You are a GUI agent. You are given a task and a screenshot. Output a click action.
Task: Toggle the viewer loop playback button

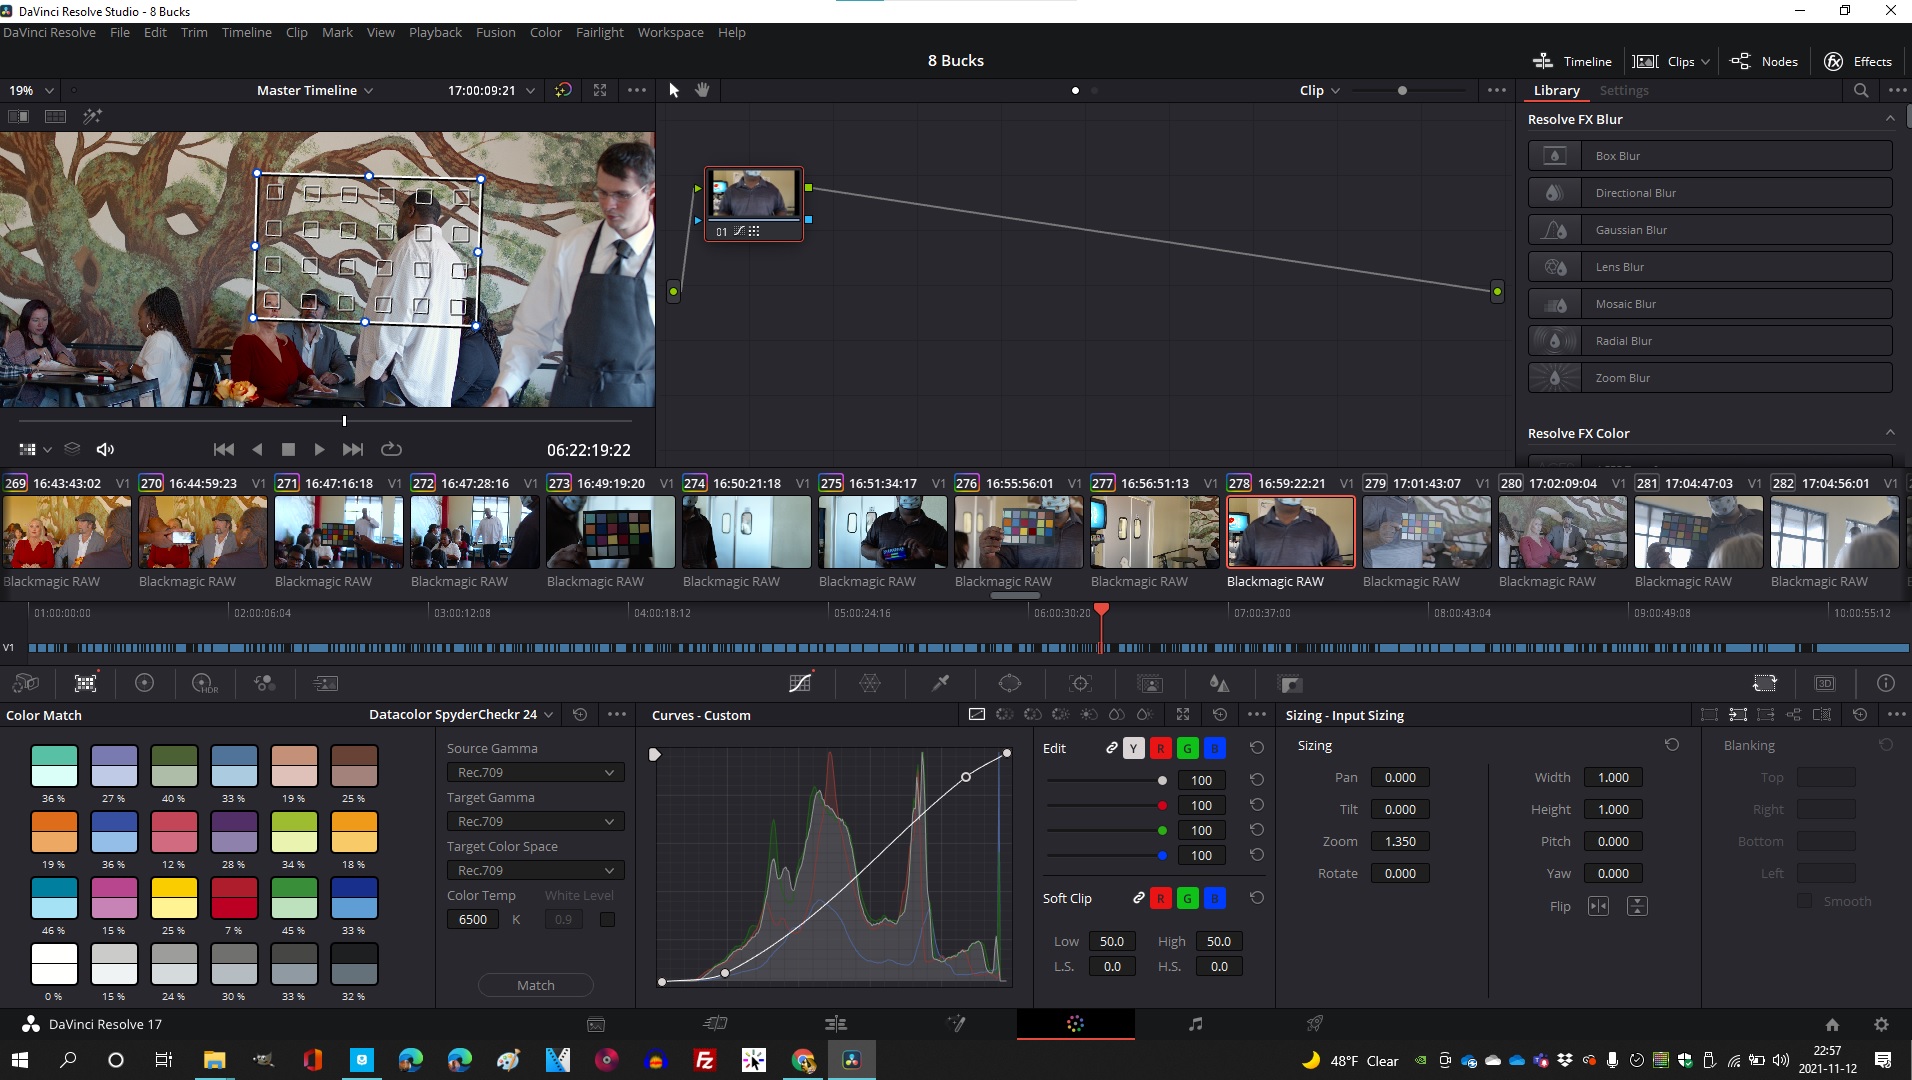[391, 450]
